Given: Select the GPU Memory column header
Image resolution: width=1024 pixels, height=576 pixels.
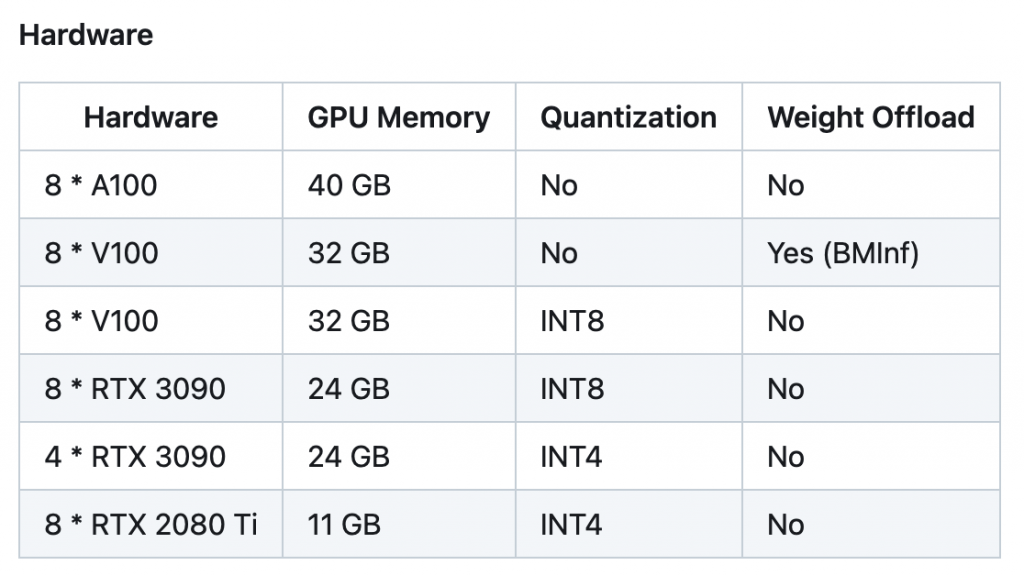Looking at the screenshot, I should [x=398, y=118].
